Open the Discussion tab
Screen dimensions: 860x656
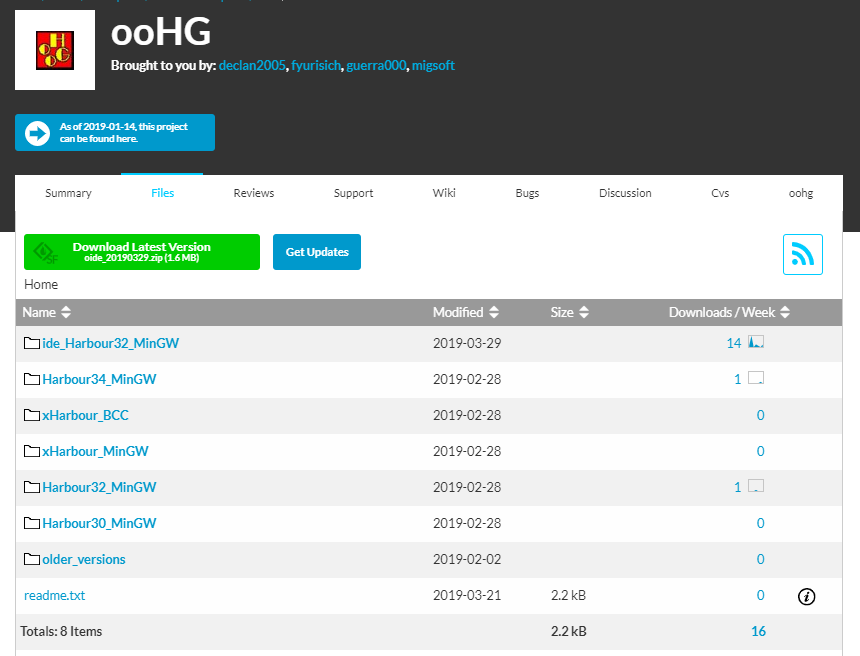(625, 193)
